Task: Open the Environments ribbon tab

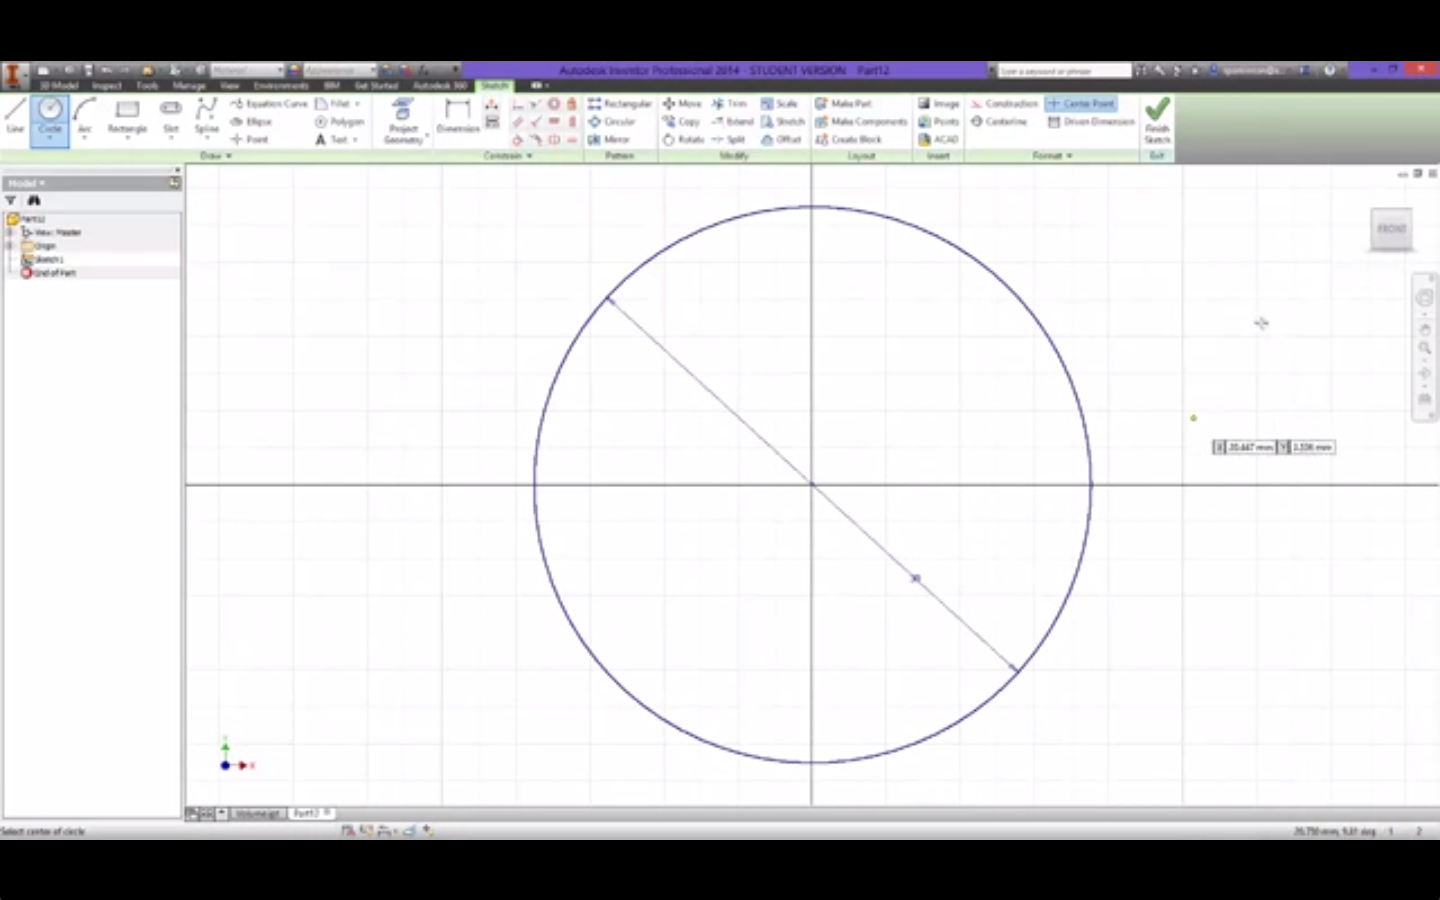Action: [281, 86]
